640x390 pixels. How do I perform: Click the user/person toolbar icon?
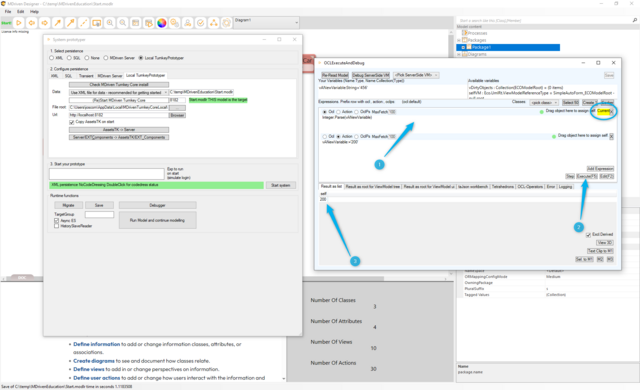pos(188,23)
